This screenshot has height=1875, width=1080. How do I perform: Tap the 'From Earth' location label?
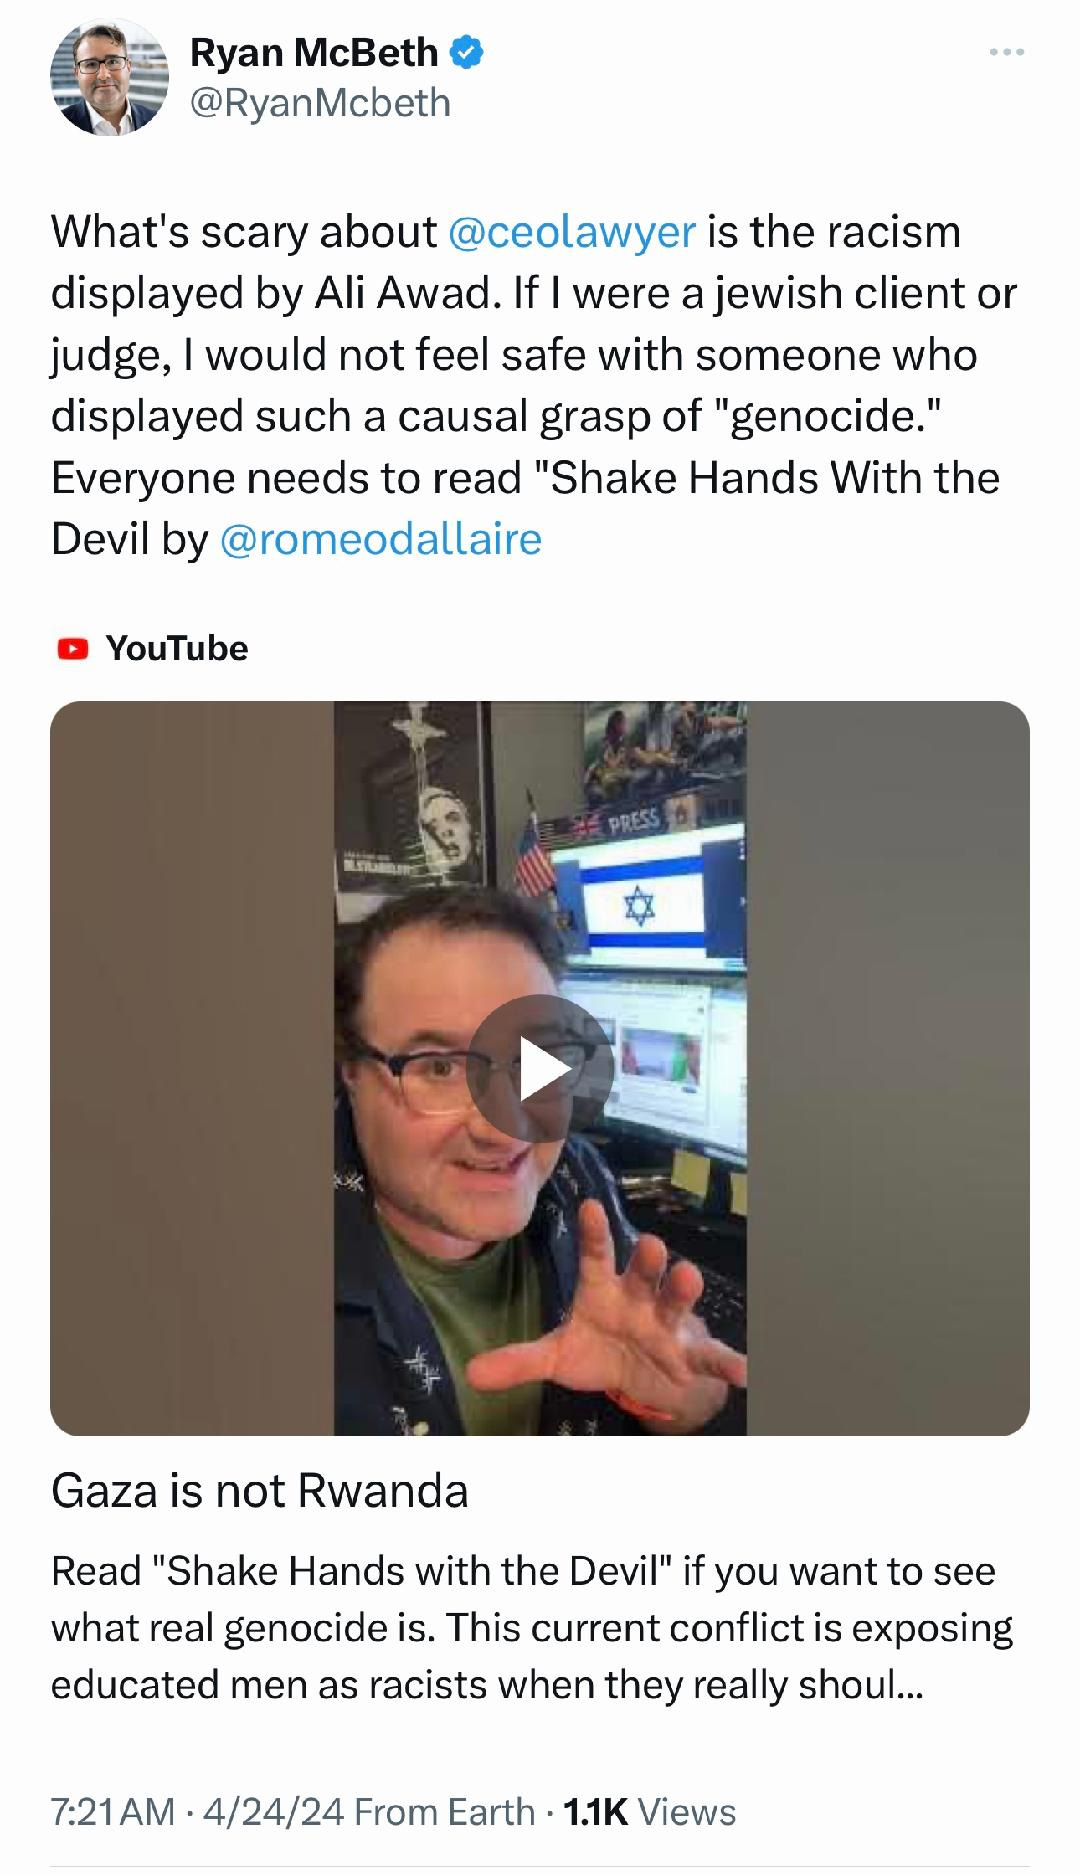445,1812
